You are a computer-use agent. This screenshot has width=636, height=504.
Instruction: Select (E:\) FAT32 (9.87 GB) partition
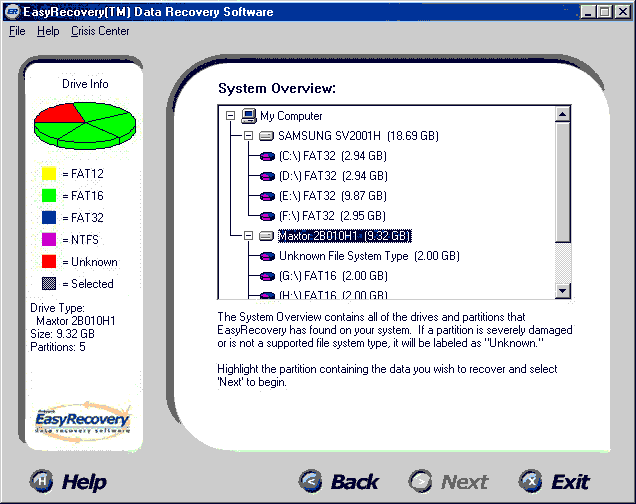tap(333, 196)
